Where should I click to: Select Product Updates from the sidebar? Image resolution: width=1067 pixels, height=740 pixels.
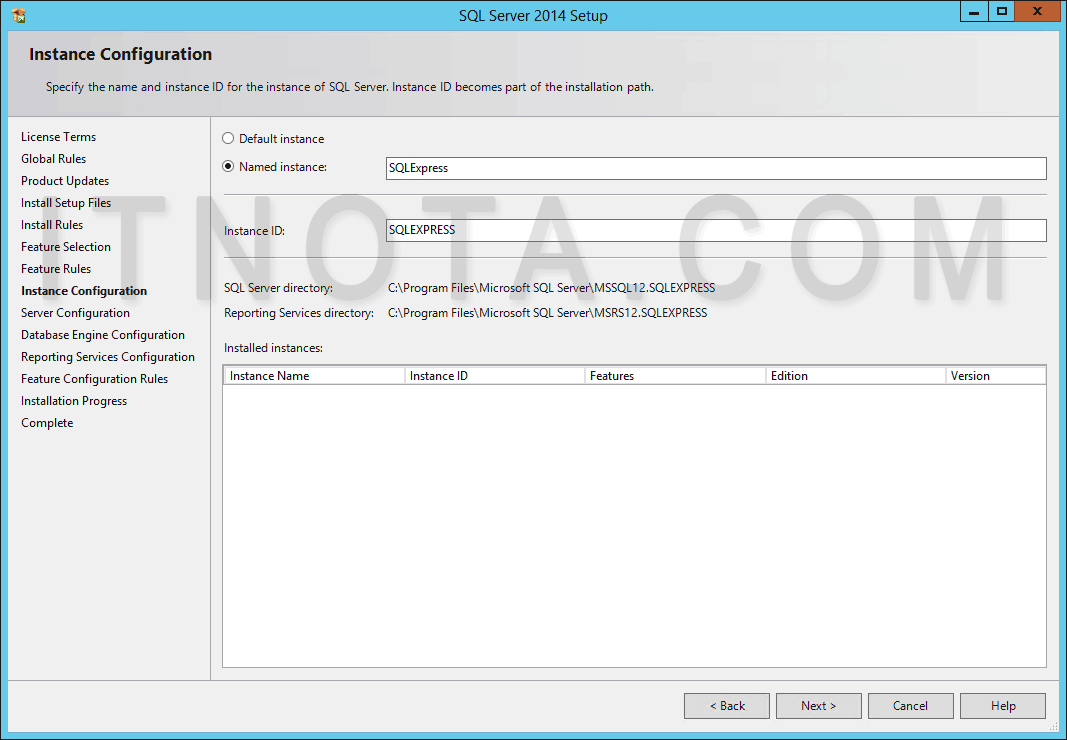[x=64, y=180]
